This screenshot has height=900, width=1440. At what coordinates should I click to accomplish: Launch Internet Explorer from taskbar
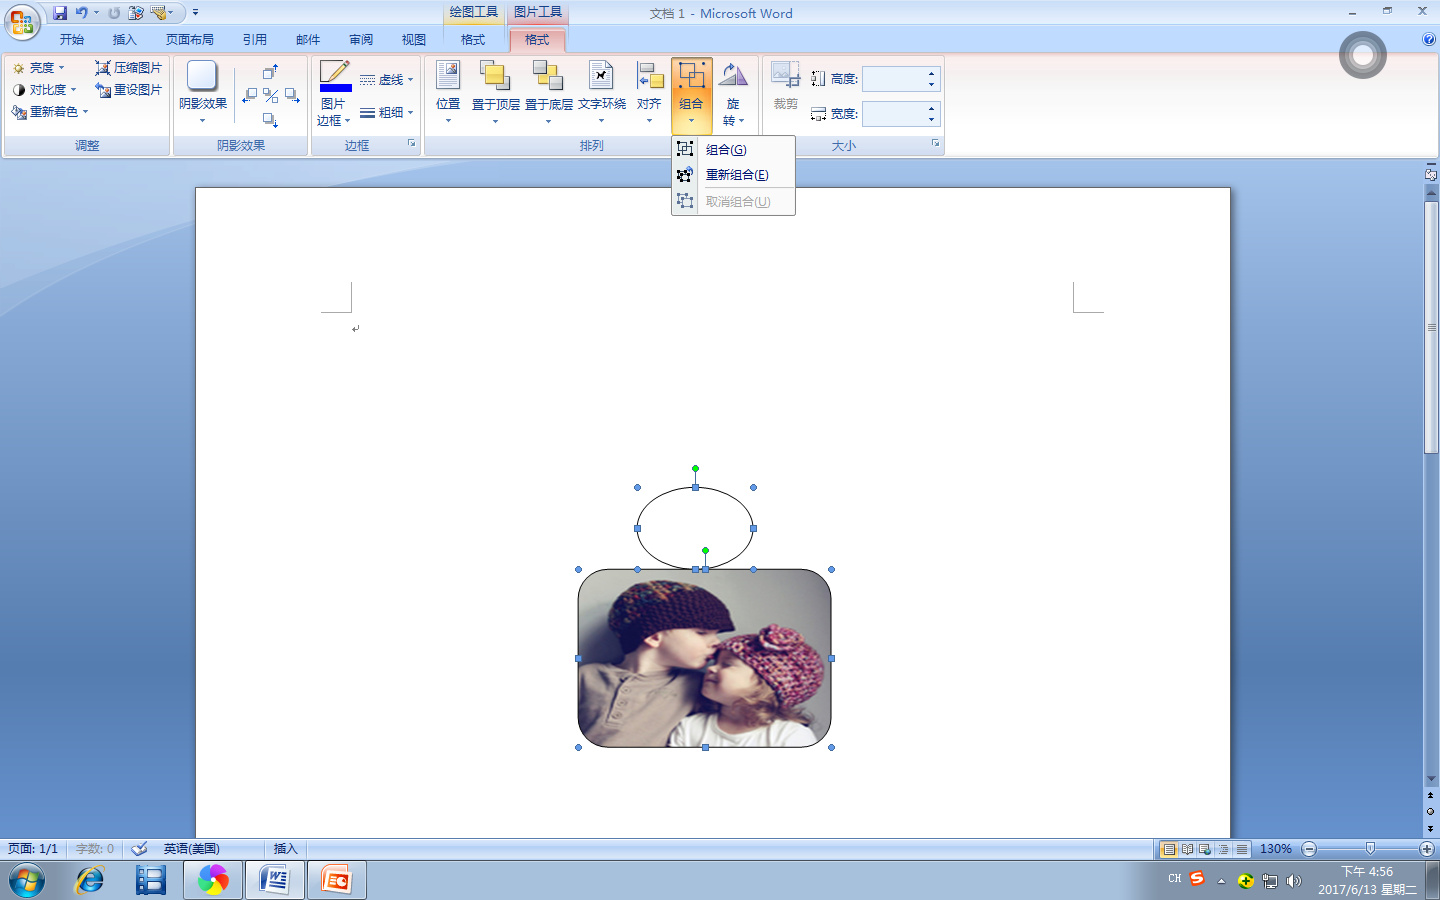coord(90,881)
